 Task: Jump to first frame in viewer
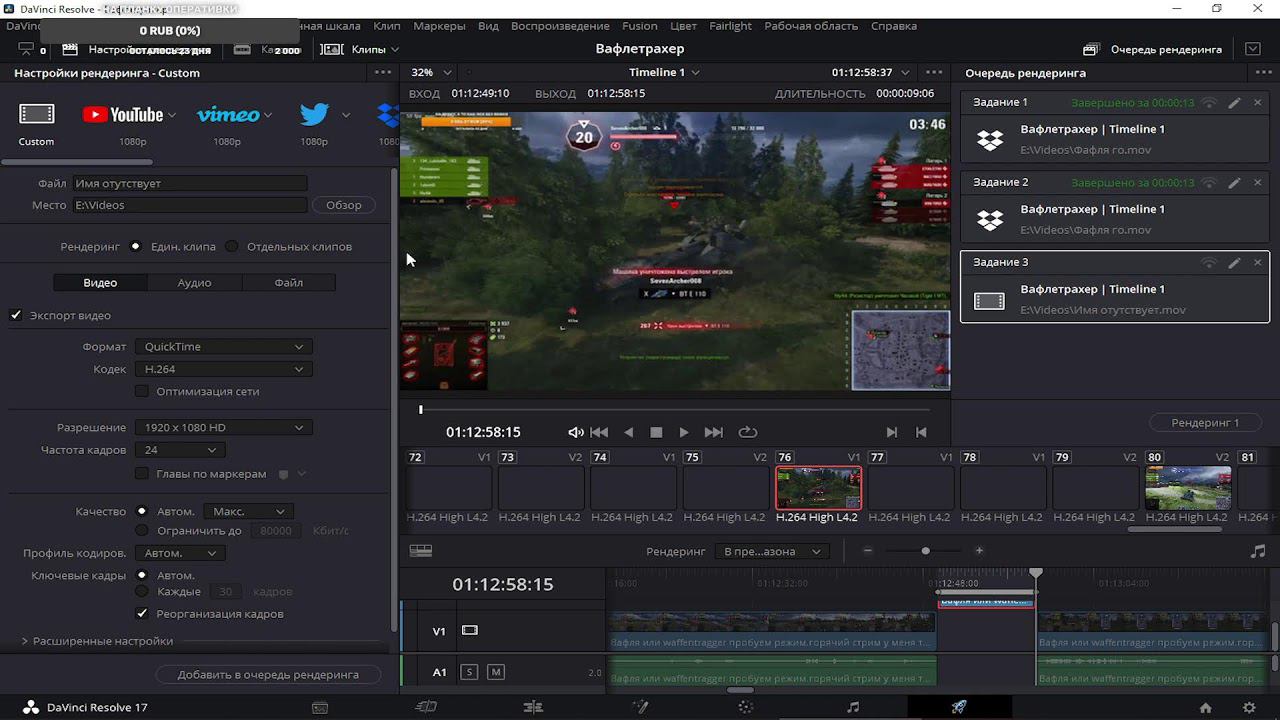pos(599,432)
